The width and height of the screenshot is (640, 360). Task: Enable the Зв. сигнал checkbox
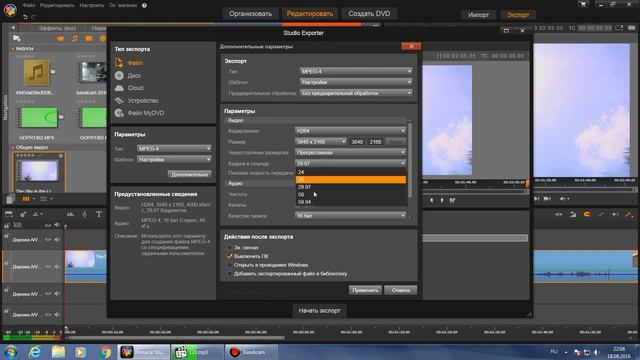tap(229, 248)
